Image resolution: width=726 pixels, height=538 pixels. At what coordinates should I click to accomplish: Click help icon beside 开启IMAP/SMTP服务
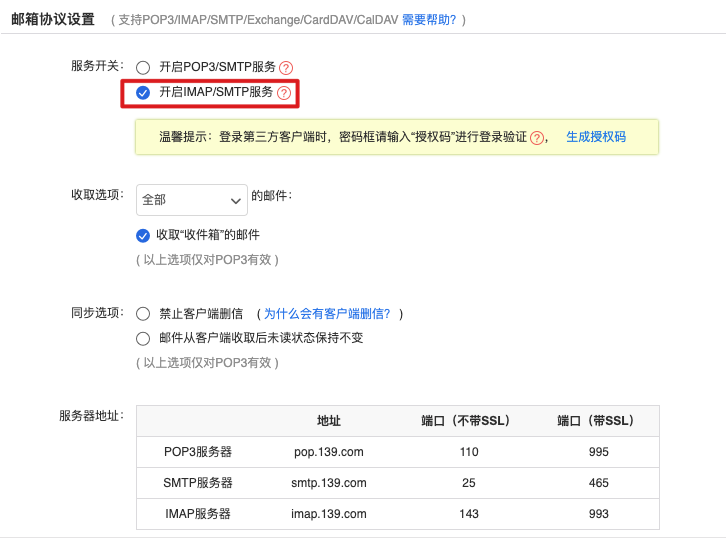284,93
